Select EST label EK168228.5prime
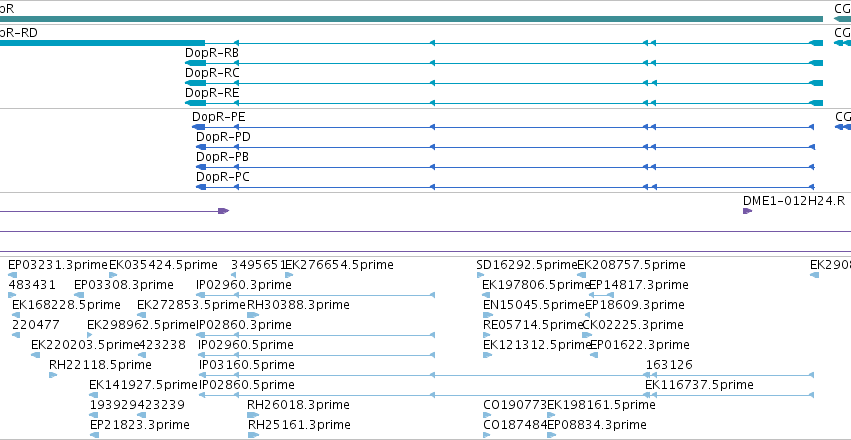851x440 pixels. [66, 305]
